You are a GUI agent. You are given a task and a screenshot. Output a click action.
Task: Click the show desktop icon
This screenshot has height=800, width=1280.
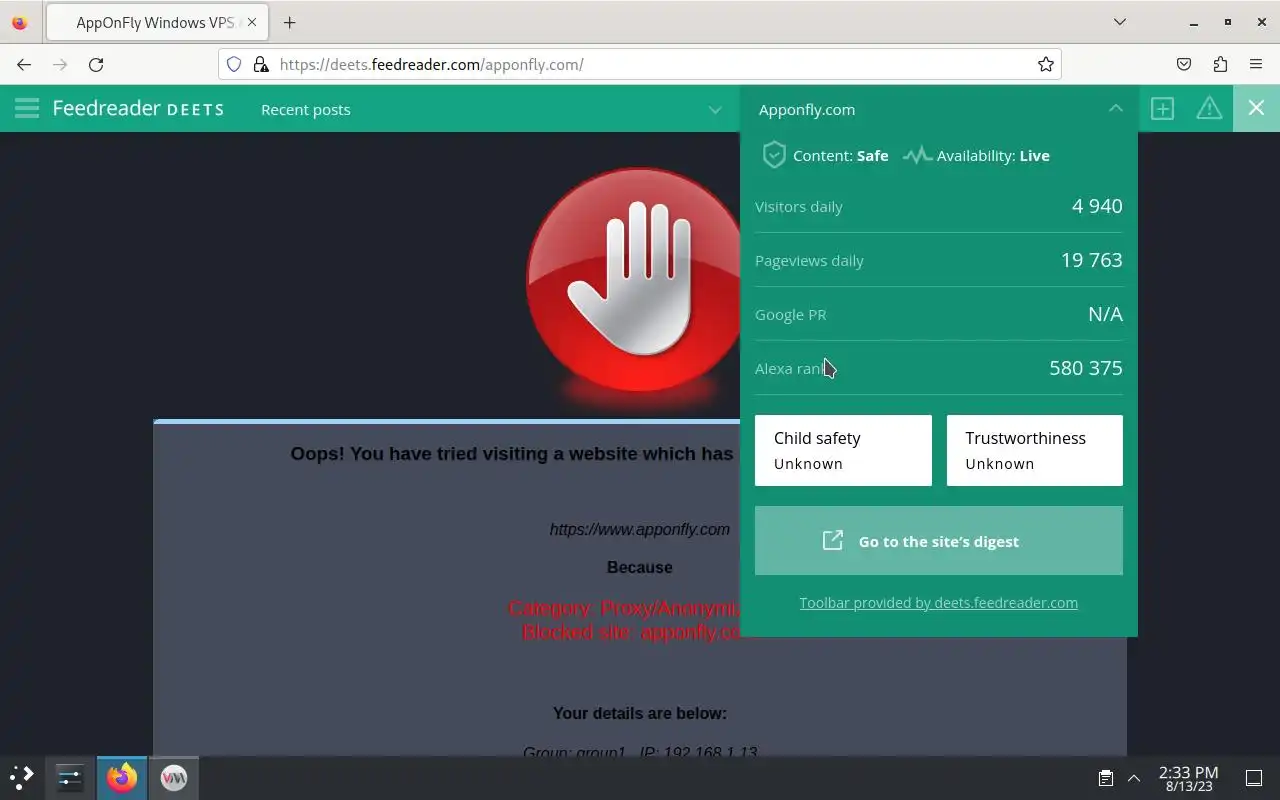click(1254, 778)
